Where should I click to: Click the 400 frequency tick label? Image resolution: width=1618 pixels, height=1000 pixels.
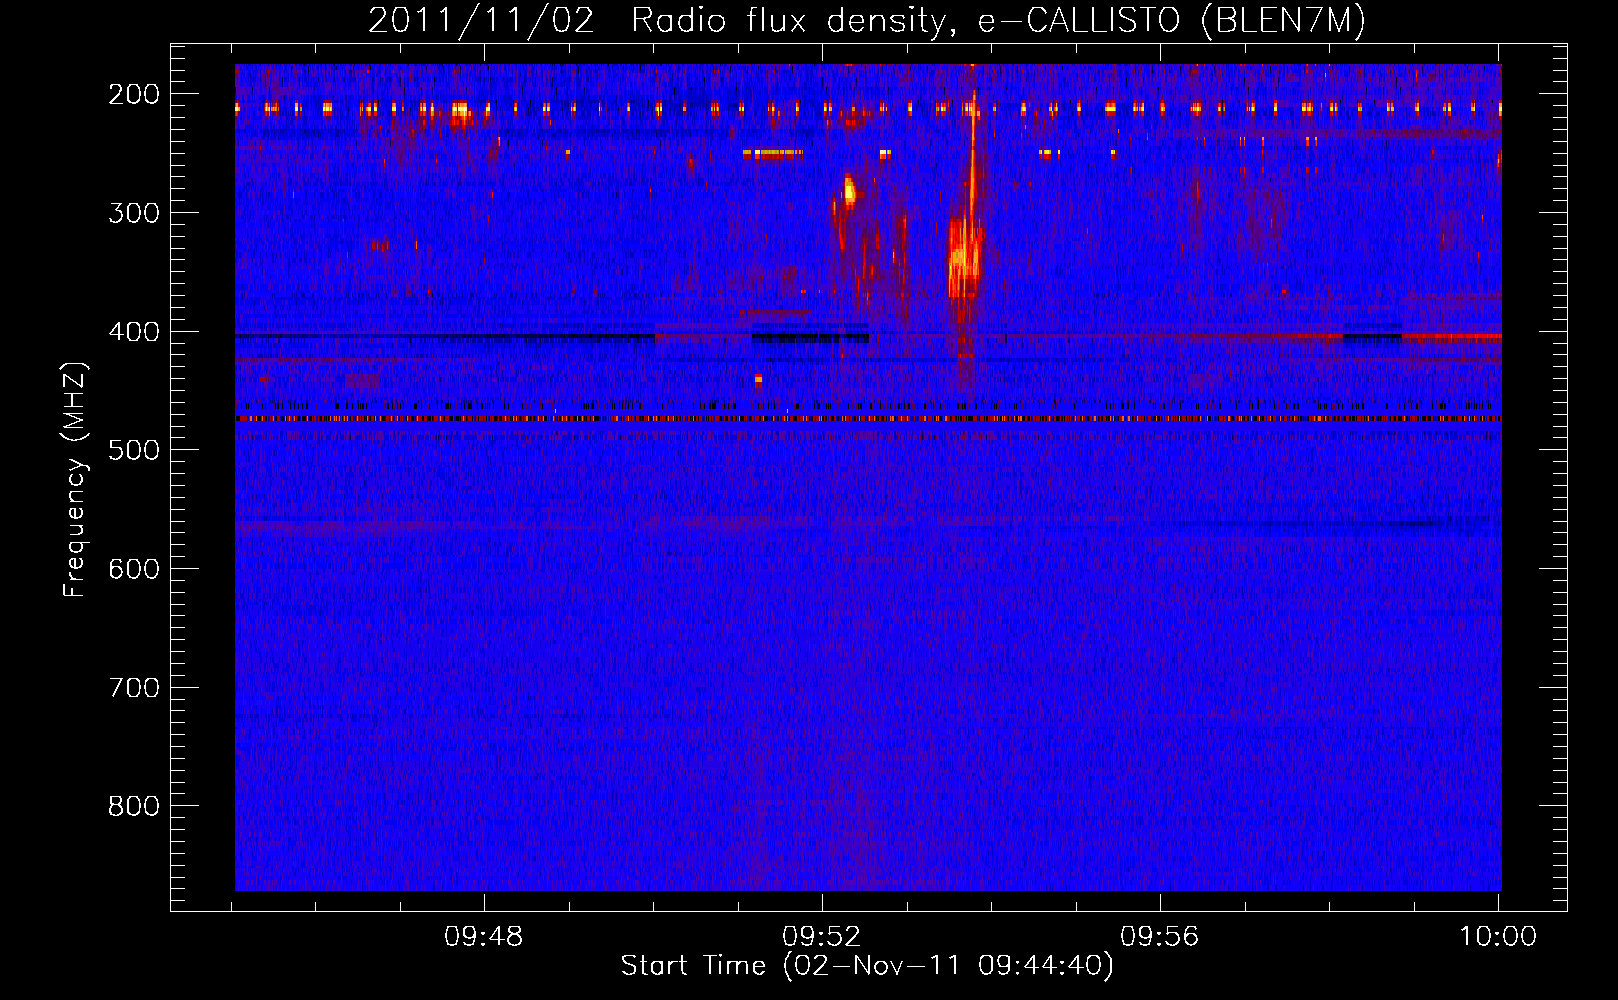click(133, 332)
